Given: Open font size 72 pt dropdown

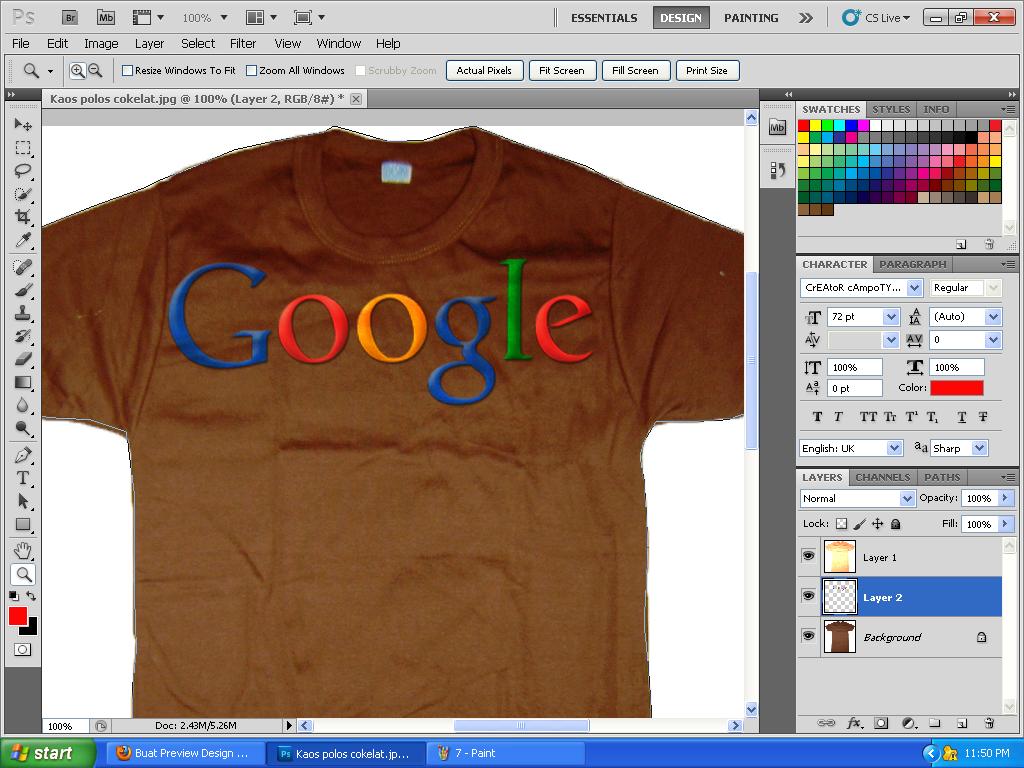Looking at the screenshot, I should [891, 317].
